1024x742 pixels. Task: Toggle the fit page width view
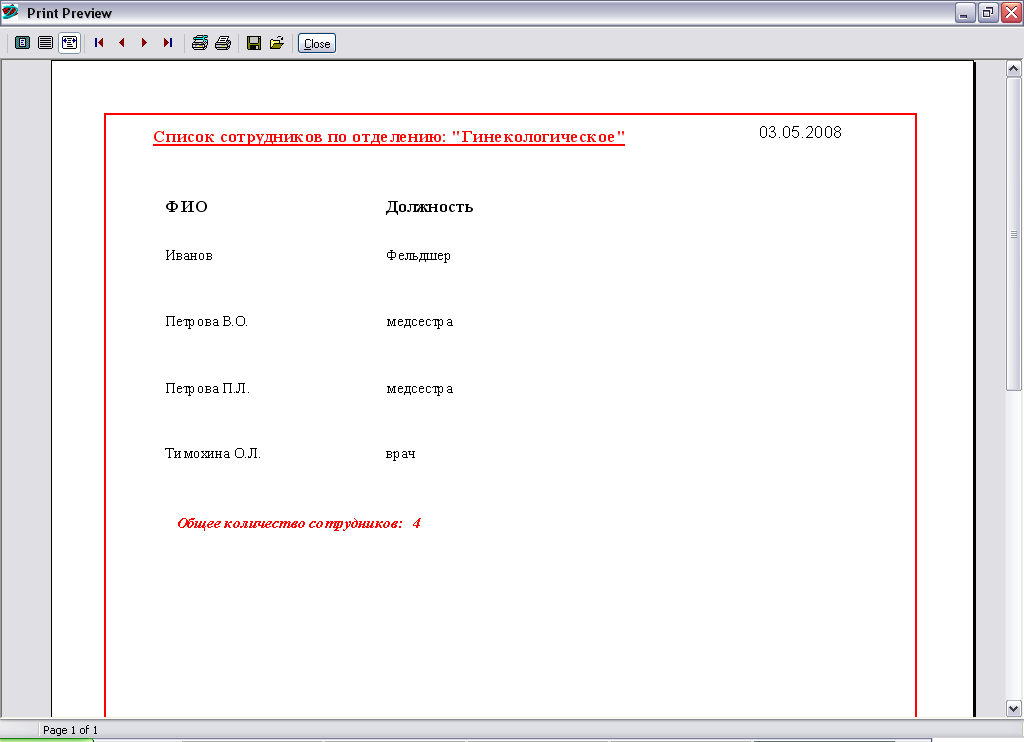(x=69, y=43)
